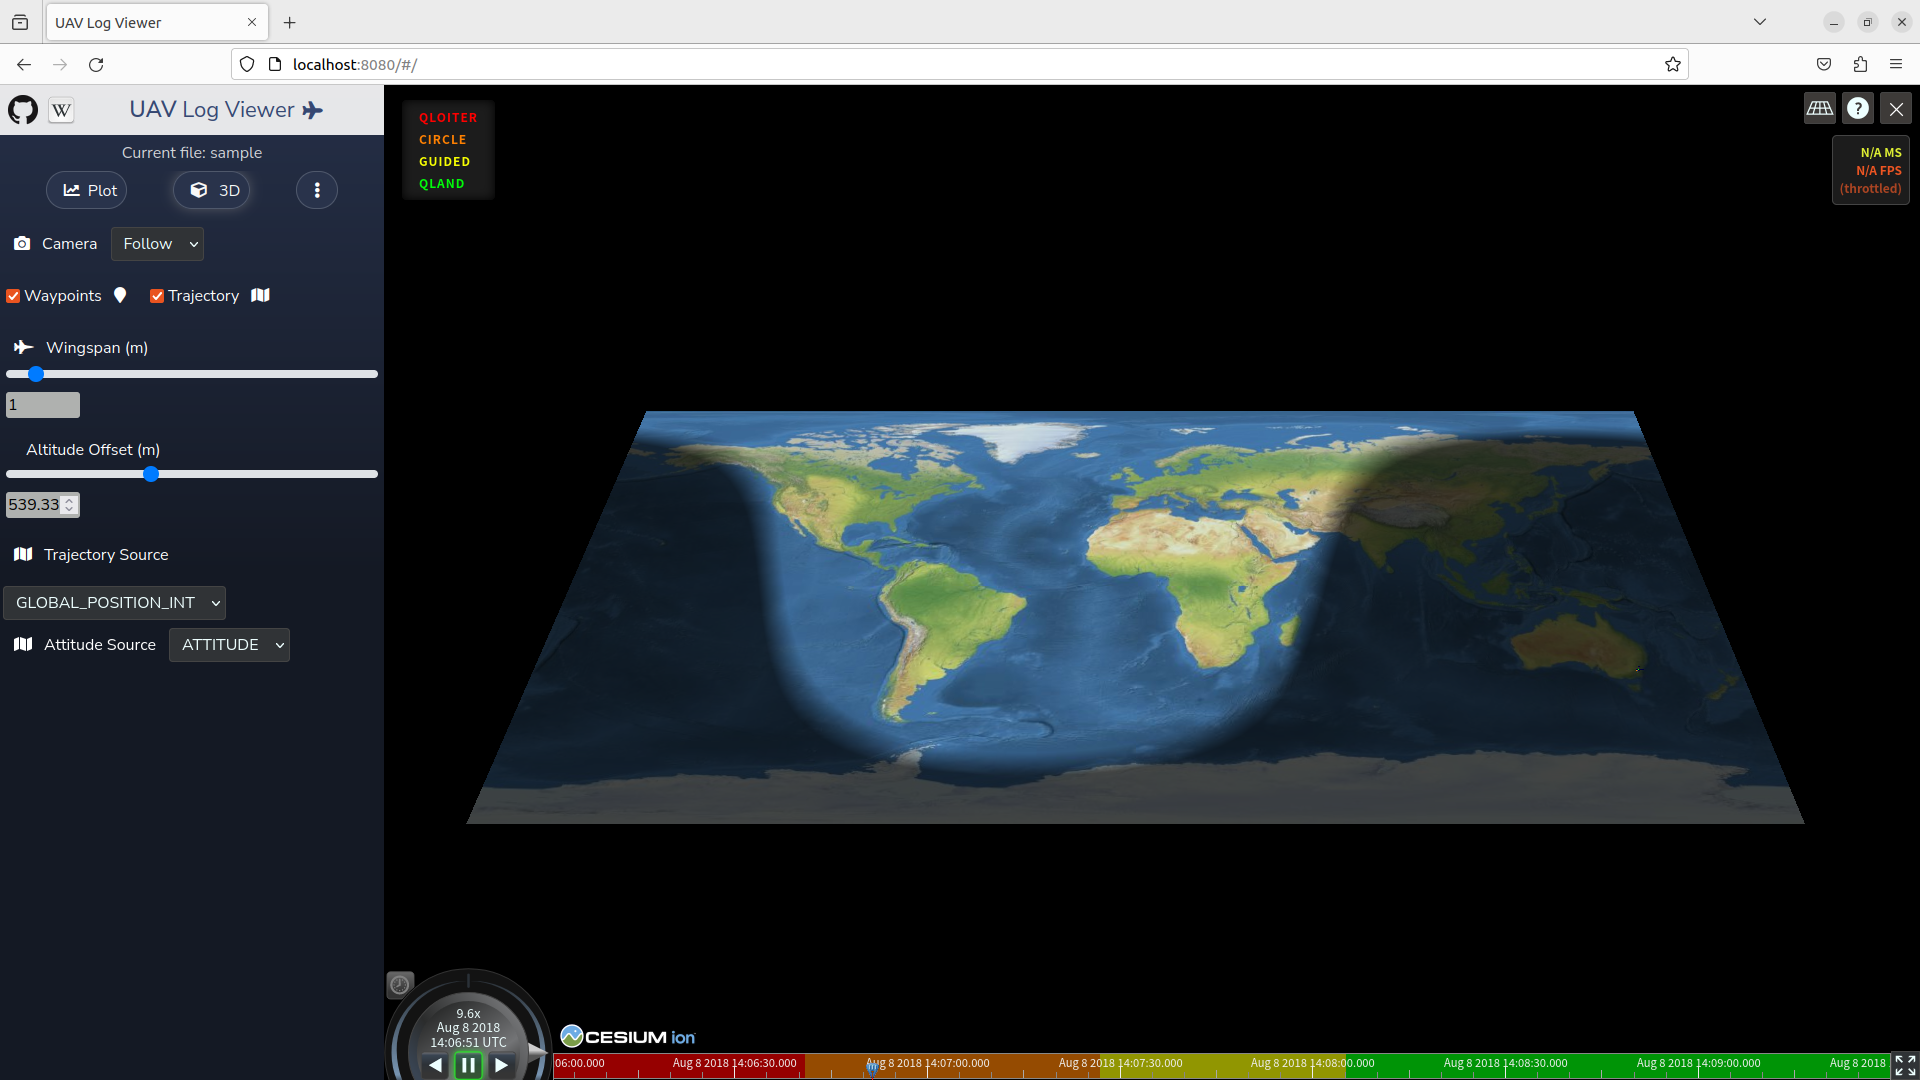Switch to the 3D view
Viewport: 1920px width, 1080px height.
click(212, 190)
